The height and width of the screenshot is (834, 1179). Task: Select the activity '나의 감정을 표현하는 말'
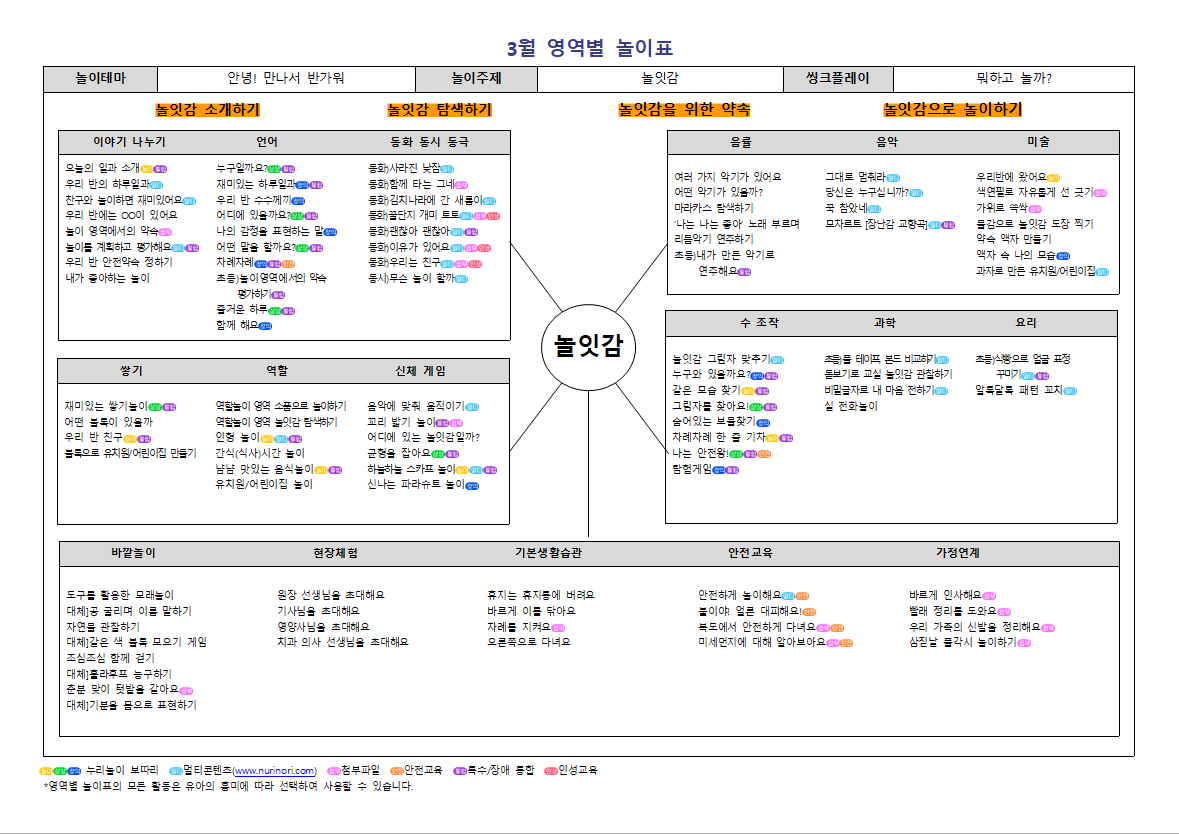coord(270,232)
